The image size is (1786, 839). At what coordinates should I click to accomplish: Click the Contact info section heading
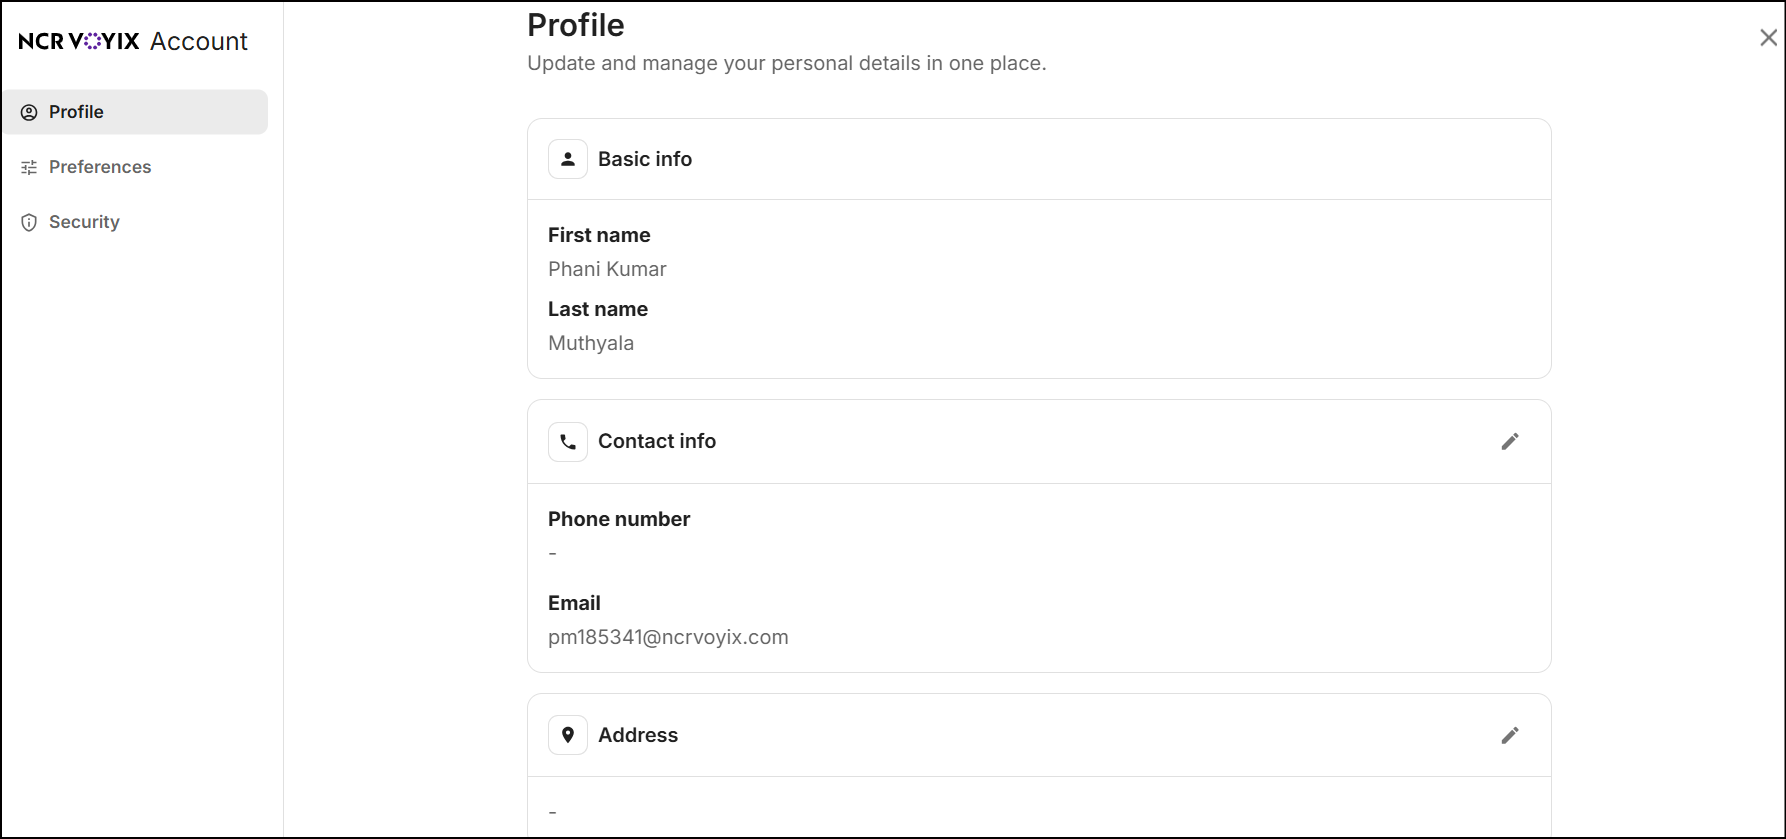[x=657, y=441]
